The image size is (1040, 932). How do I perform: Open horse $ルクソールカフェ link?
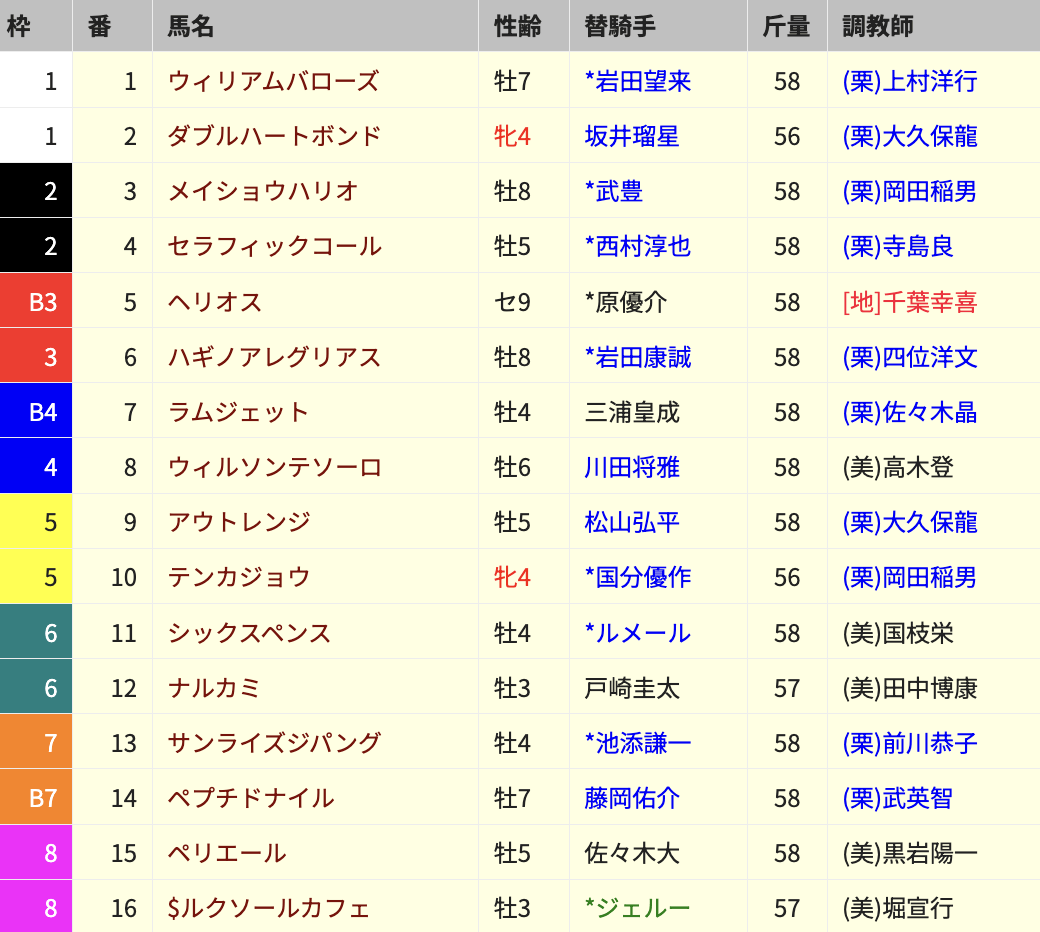coord(269,908)
